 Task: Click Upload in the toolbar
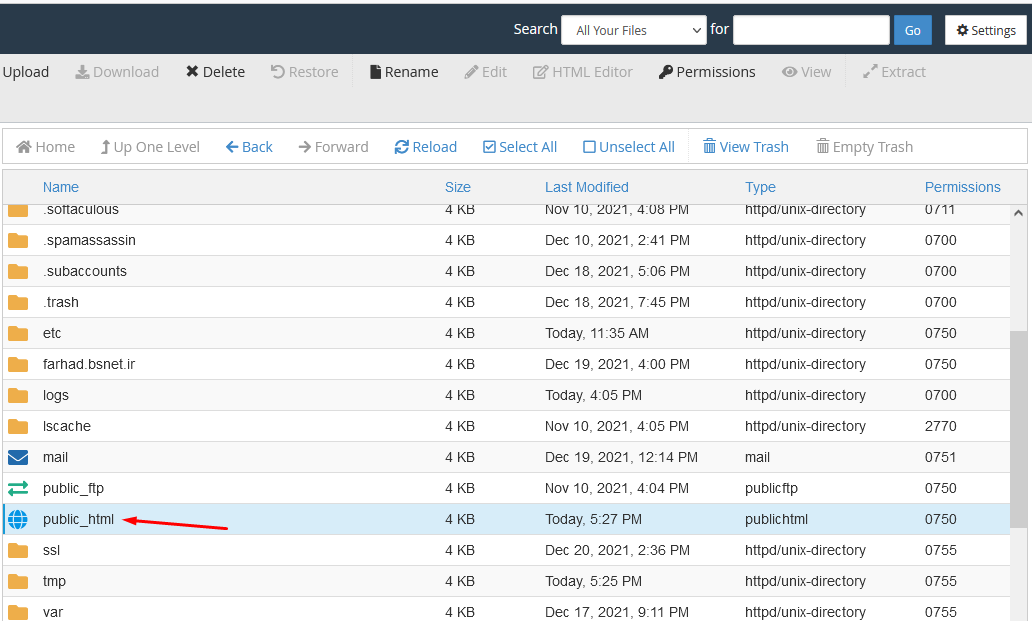pyautogui.click(x=25, y=72)
